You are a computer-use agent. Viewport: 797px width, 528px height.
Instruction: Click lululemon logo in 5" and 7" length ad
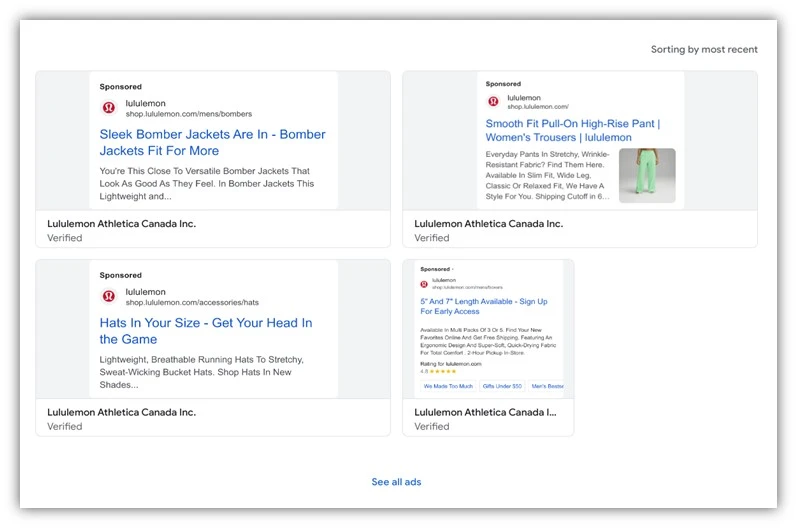[x=424, y=284]
